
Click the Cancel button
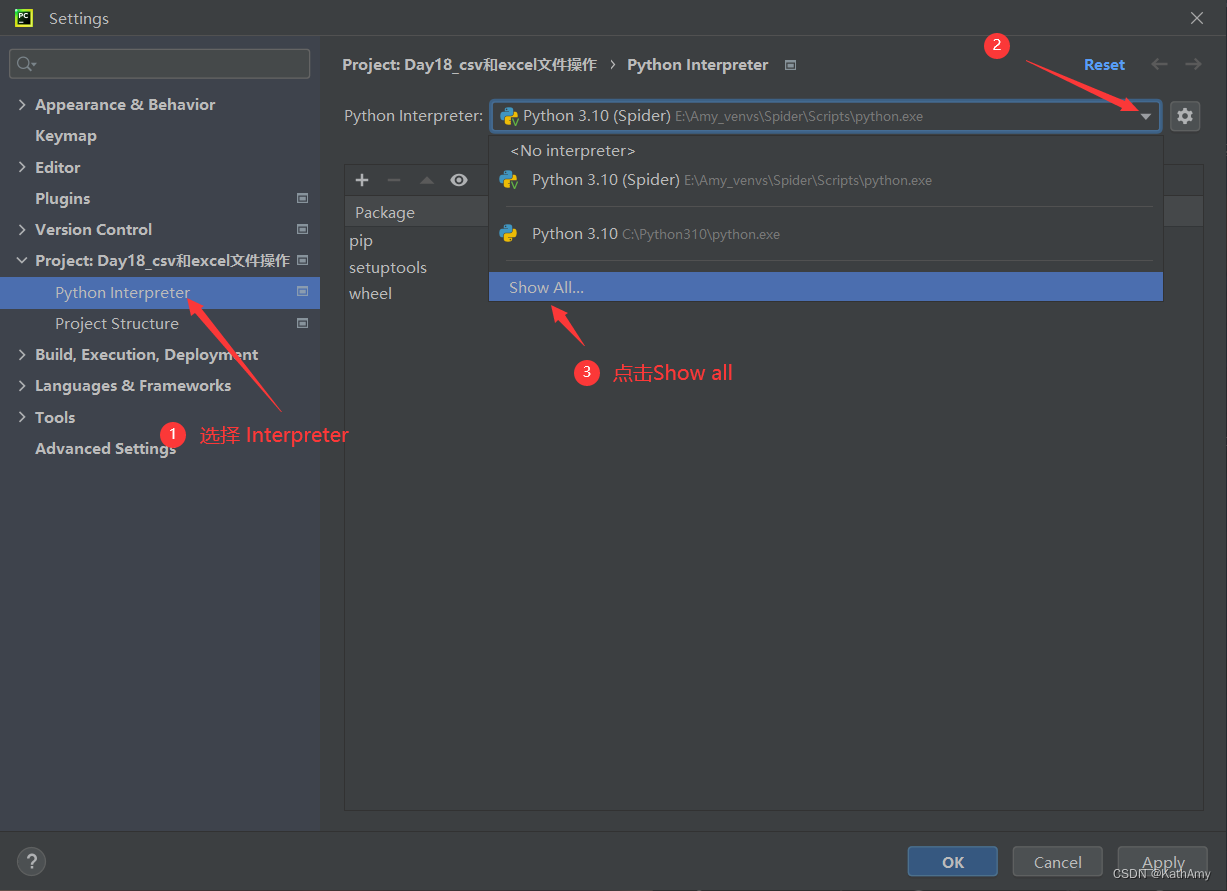1058,862
